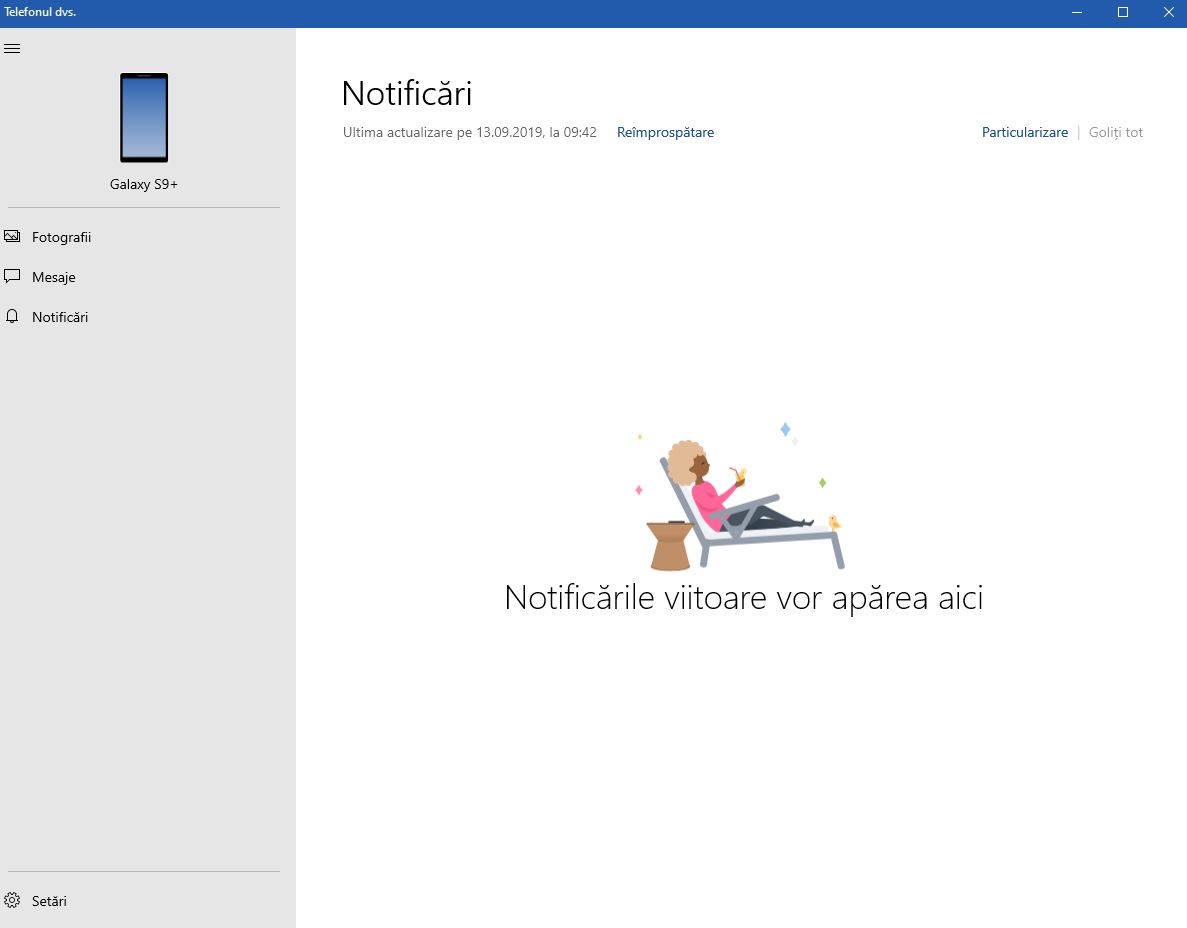The height and width of the screenshot is (928, 1187).
Task: Select Notificări in the sidebar
Action: tap(60, 317)
